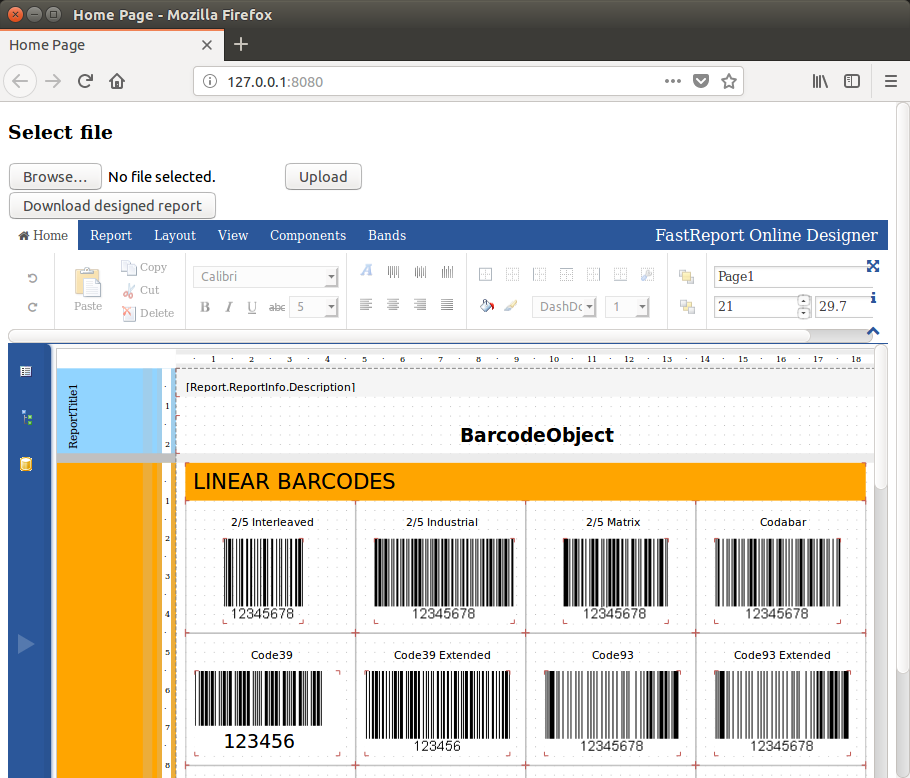This screenshot has width=910, height=778.
Task: Click the Paste clipboard icon
Action: tap(88, 283)
